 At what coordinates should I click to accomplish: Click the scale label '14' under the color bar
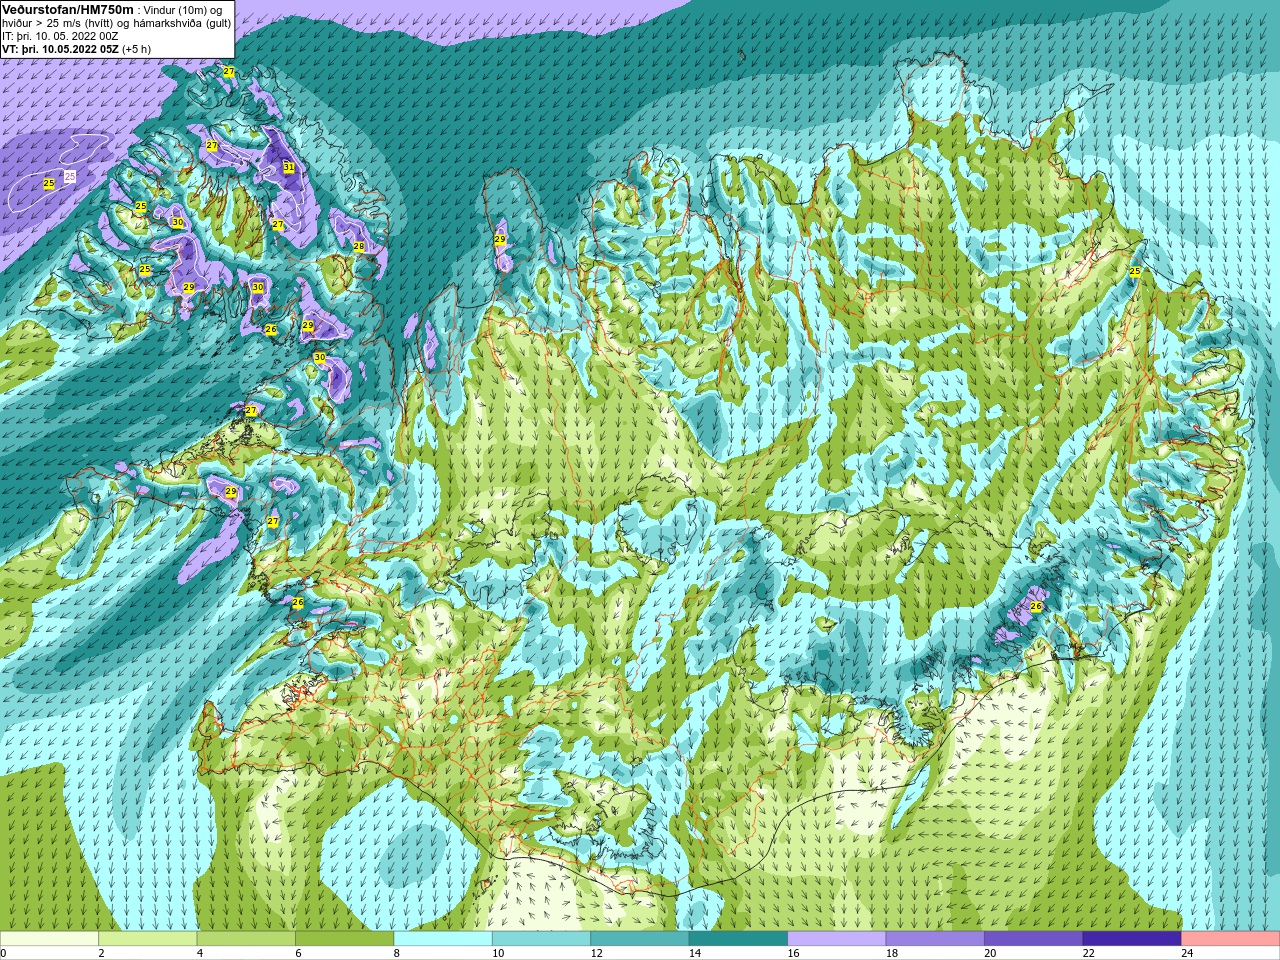click(695, 953)
